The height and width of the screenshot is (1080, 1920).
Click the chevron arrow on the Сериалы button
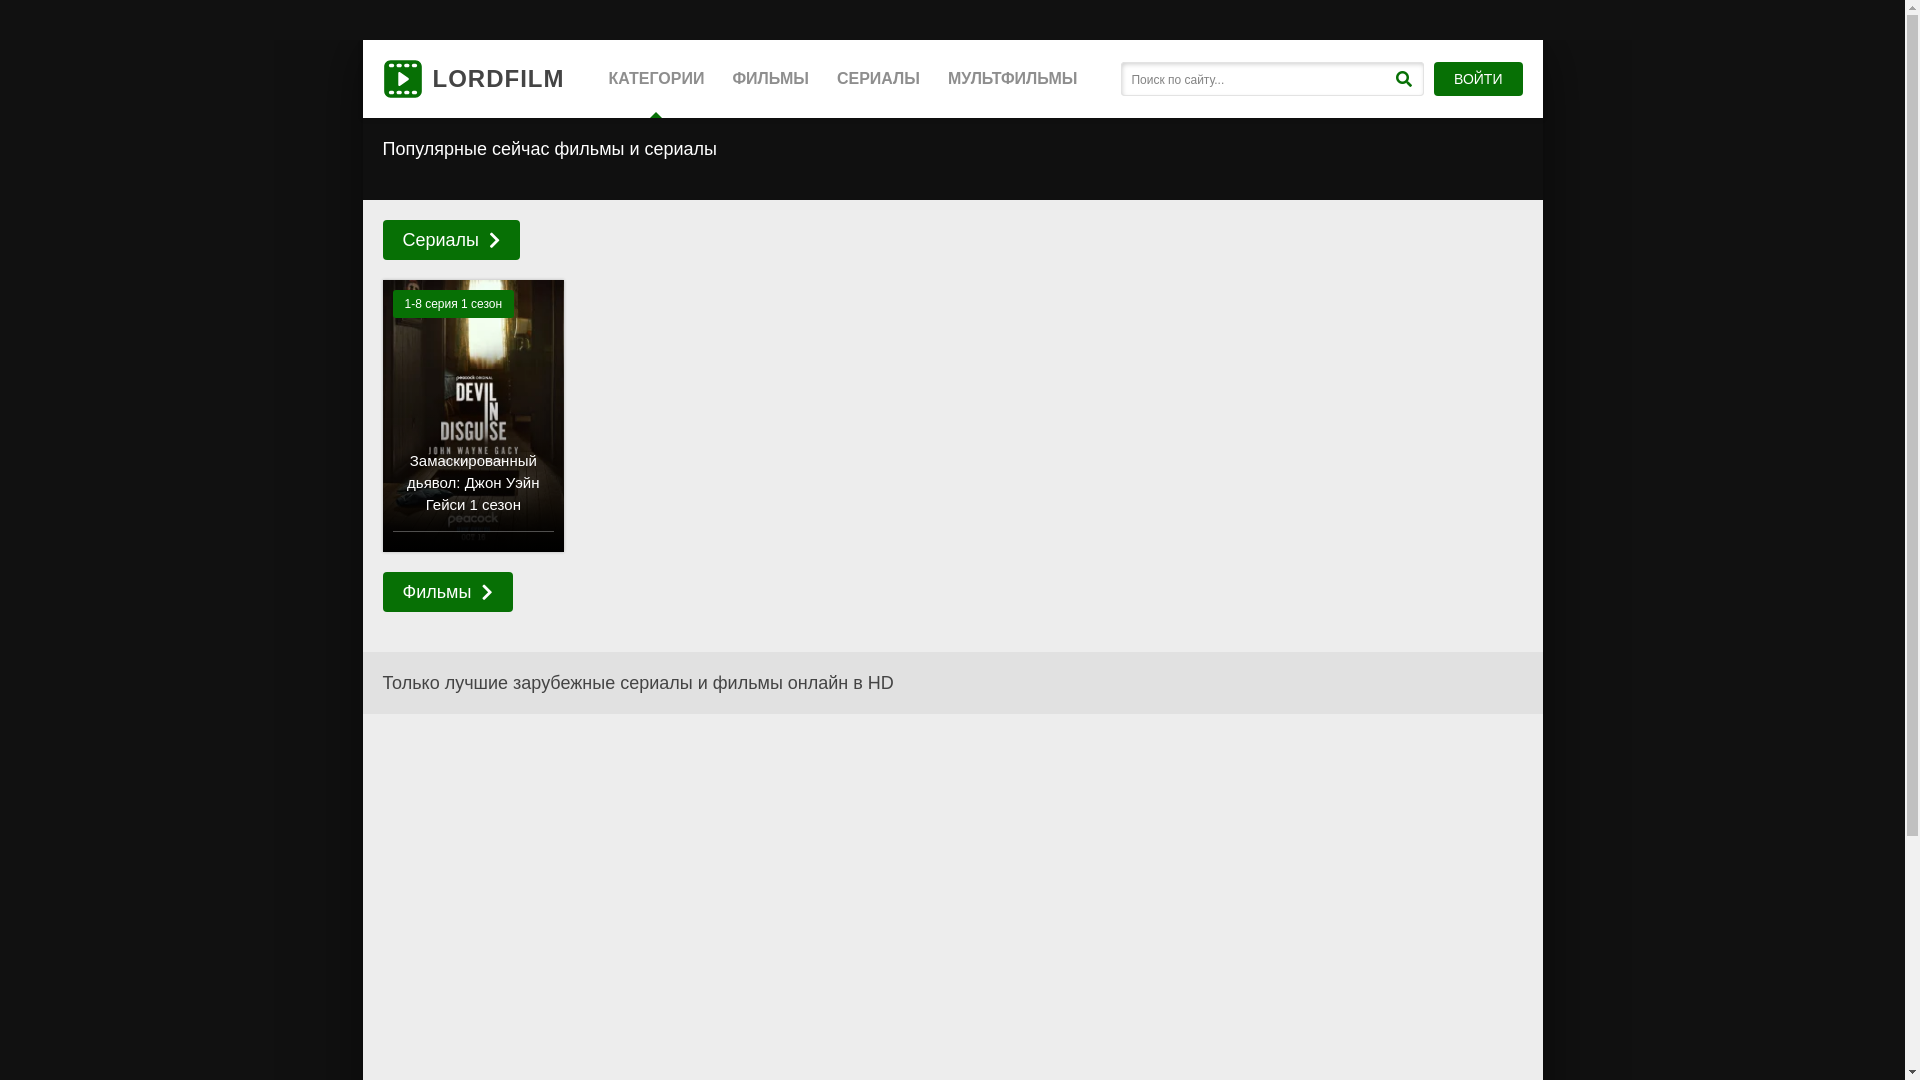pyautogui.click(x=494, y=240)
